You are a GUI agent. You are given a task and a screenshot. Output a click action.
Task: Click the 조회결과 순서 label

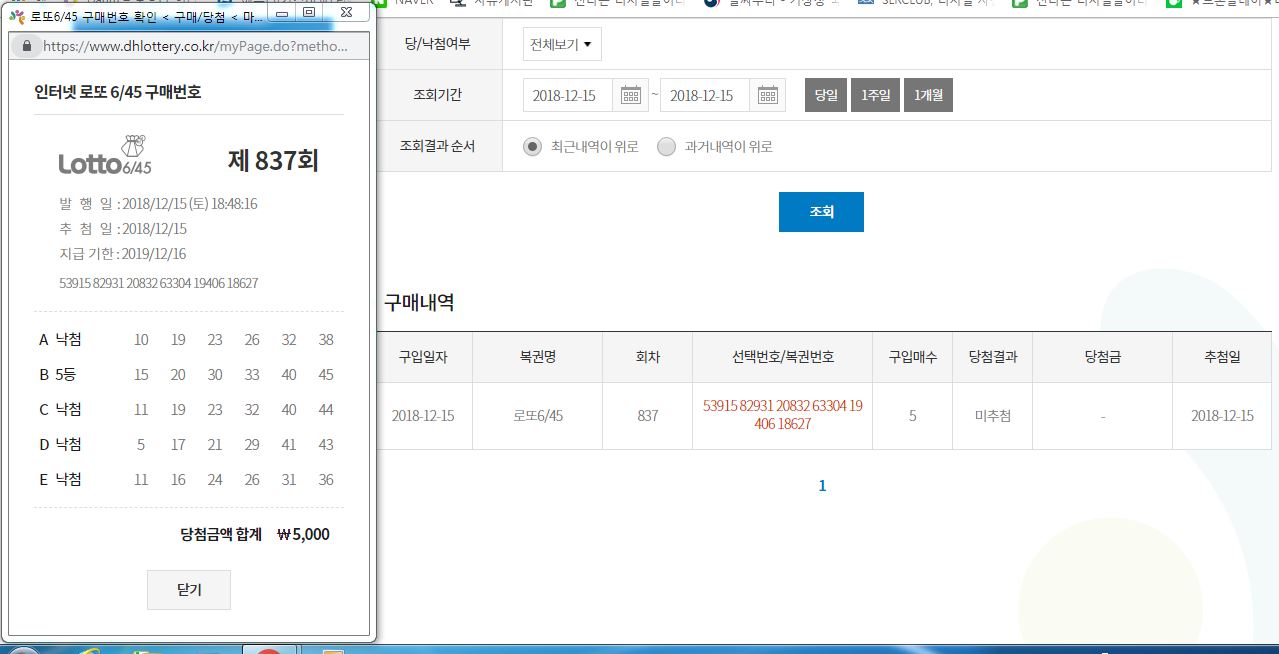pos(437,146)
